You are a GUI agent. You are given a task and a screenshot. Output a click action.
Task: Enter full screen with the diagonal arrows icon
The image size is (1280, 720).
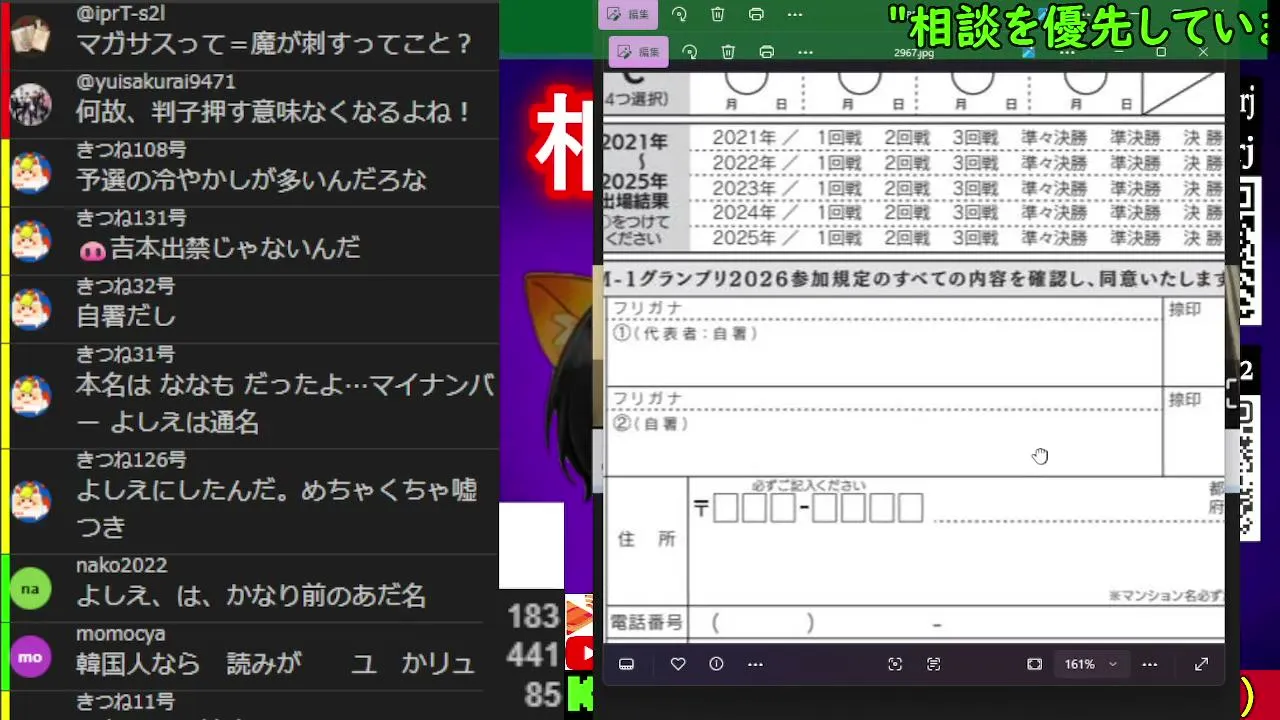pos(1202,664)
